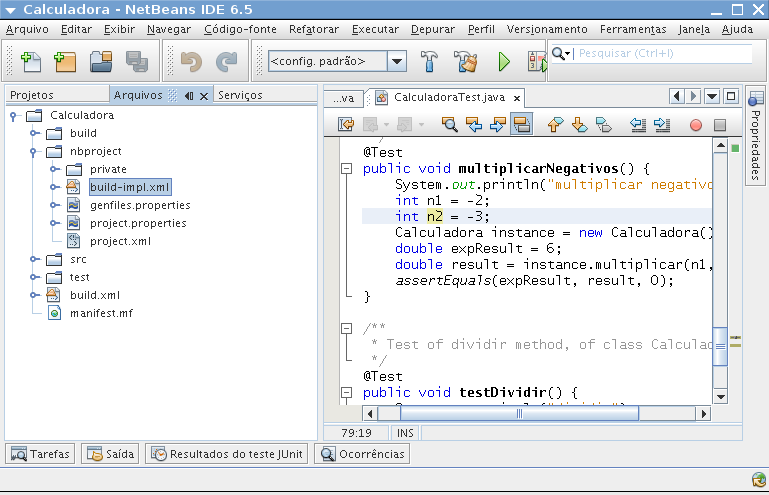Screen dimensions: 769x495
Task: Expand the build folder node
Action: pos(34,133)
